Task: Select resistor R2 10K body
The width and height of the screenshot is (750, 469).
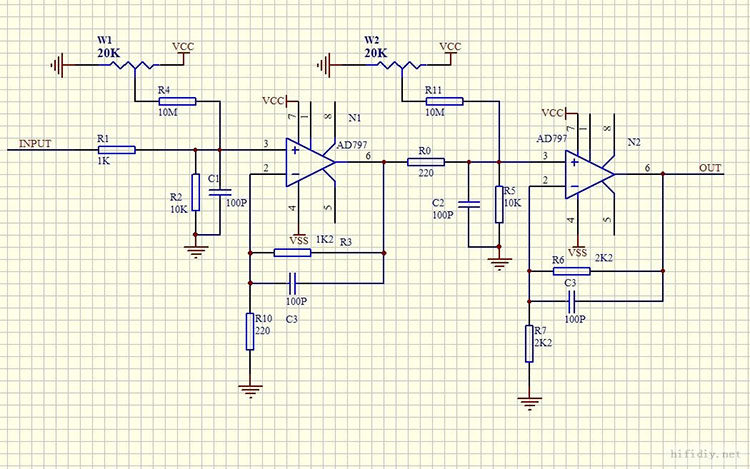Action: (x=196, y=192)
